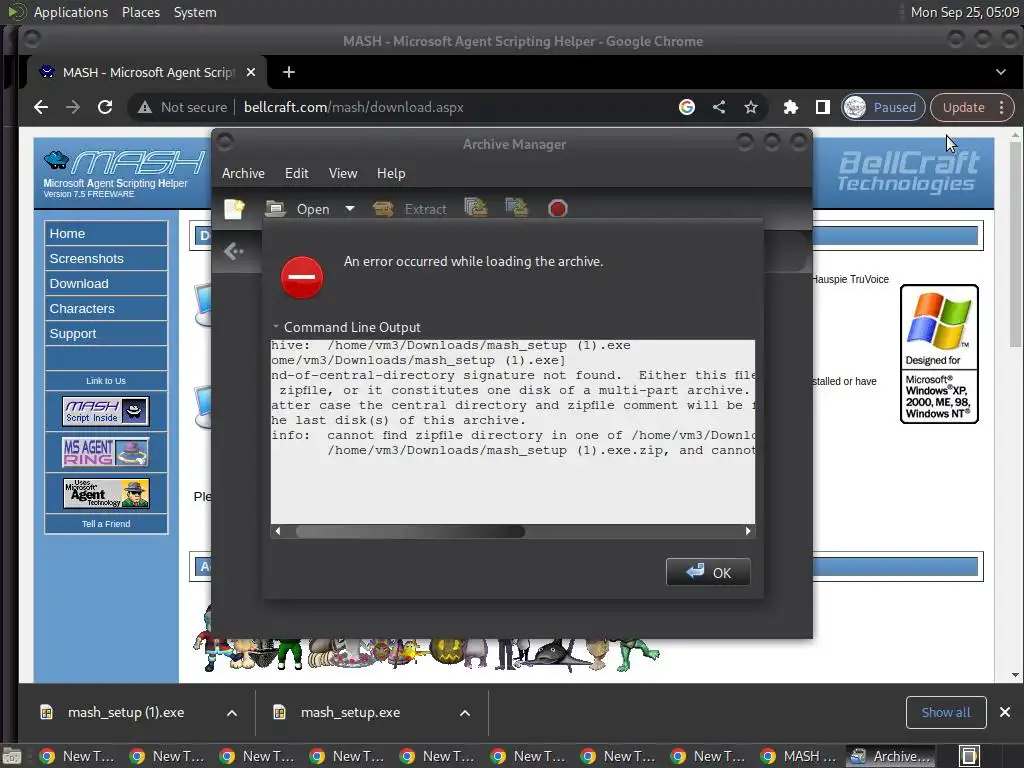Click the Add folder toolbar icon

click(516, 208)
